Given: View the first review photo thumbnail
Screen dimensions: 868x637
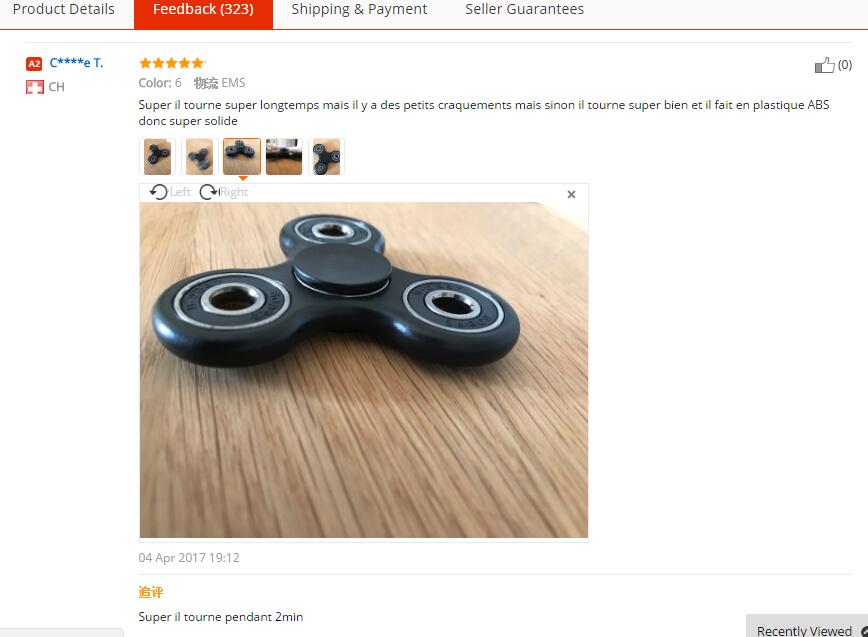Looking at the screenshot, I should click(x=157, y=157).
